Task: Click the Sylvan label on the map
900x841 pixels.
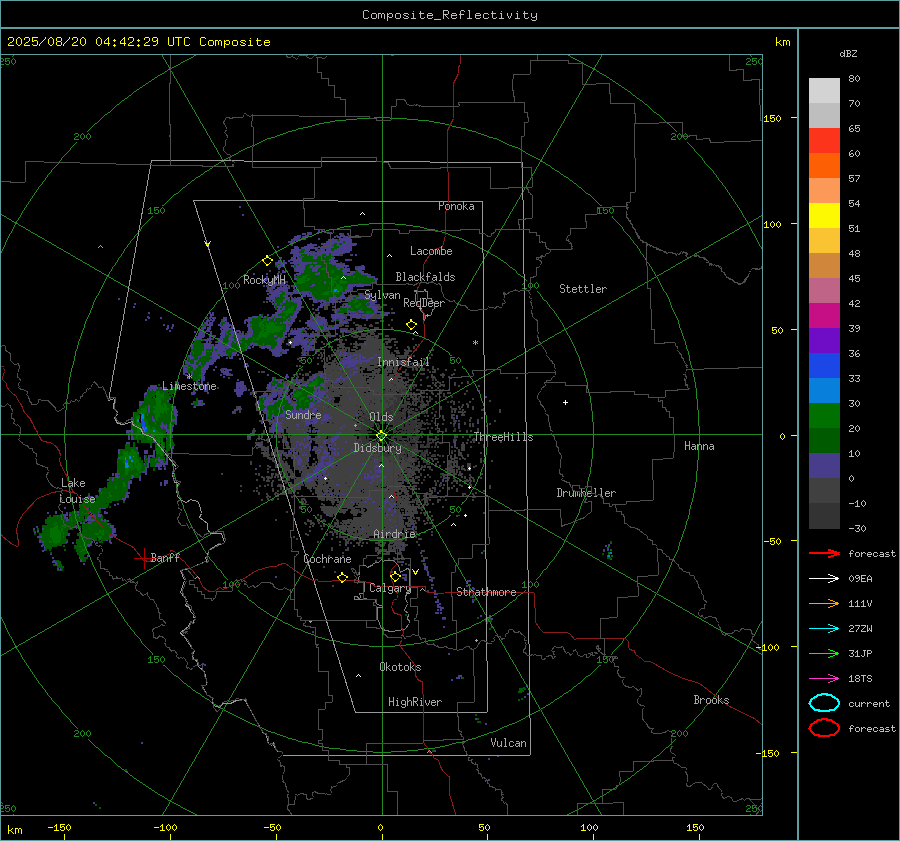Action: coord(382,295)
